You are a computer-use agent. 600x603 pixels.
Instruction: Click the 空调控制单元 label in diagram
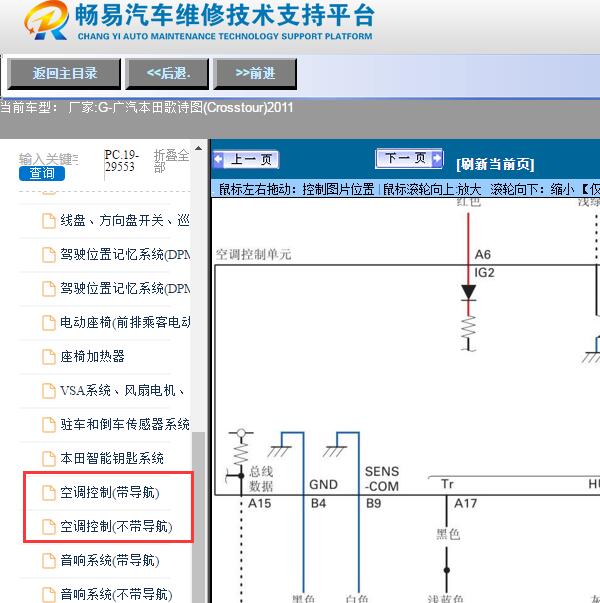[253, 254]
